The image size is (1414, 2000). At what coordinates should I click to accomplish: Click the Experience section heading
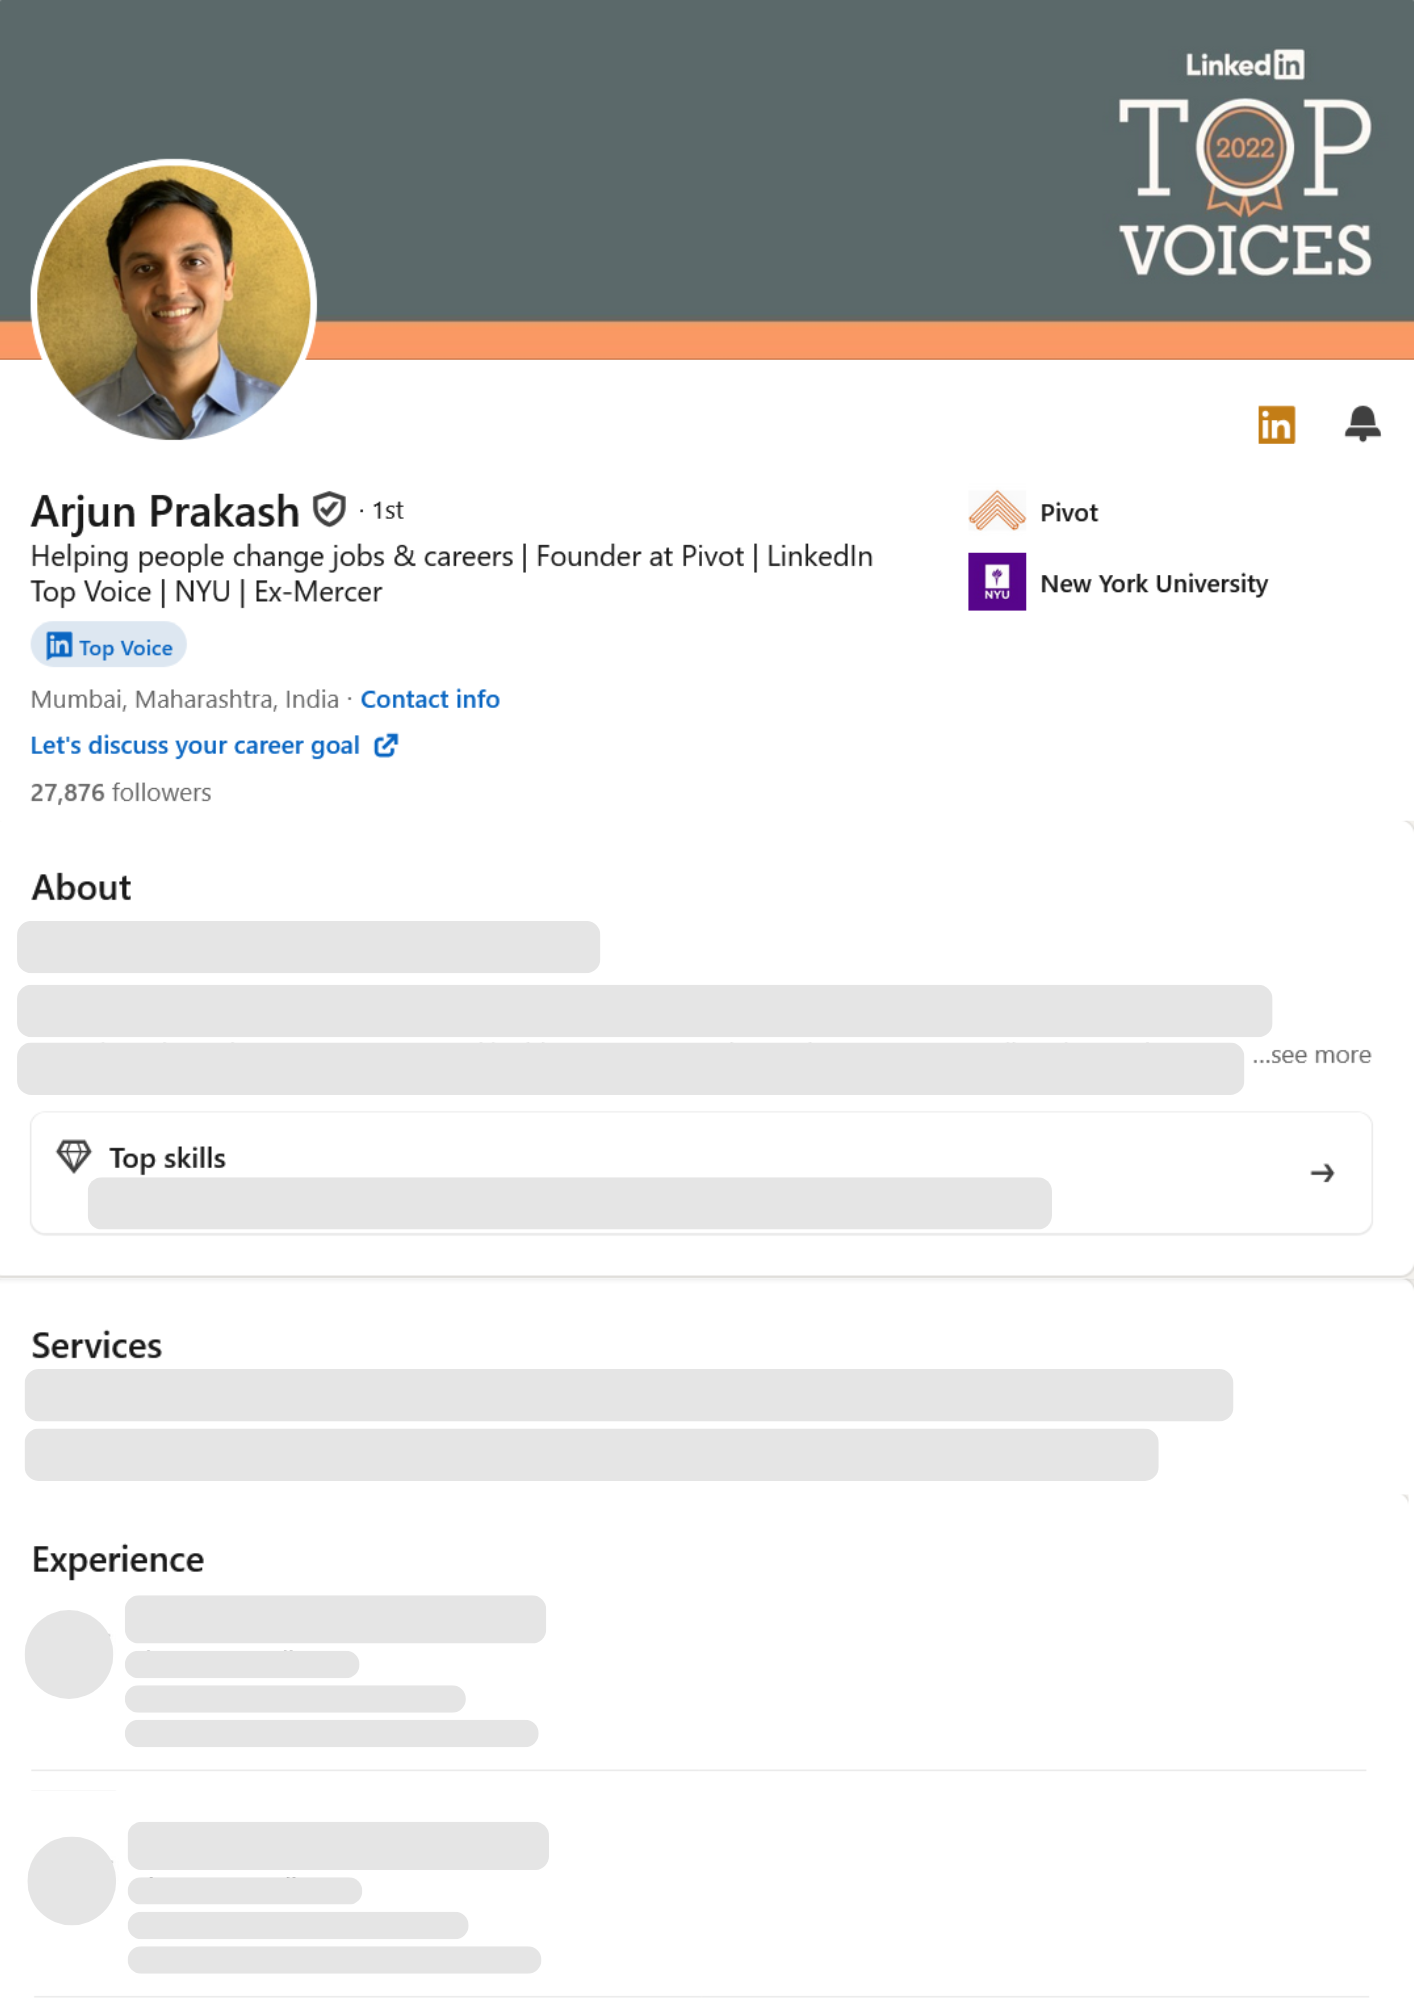[x=118, y=1560]
